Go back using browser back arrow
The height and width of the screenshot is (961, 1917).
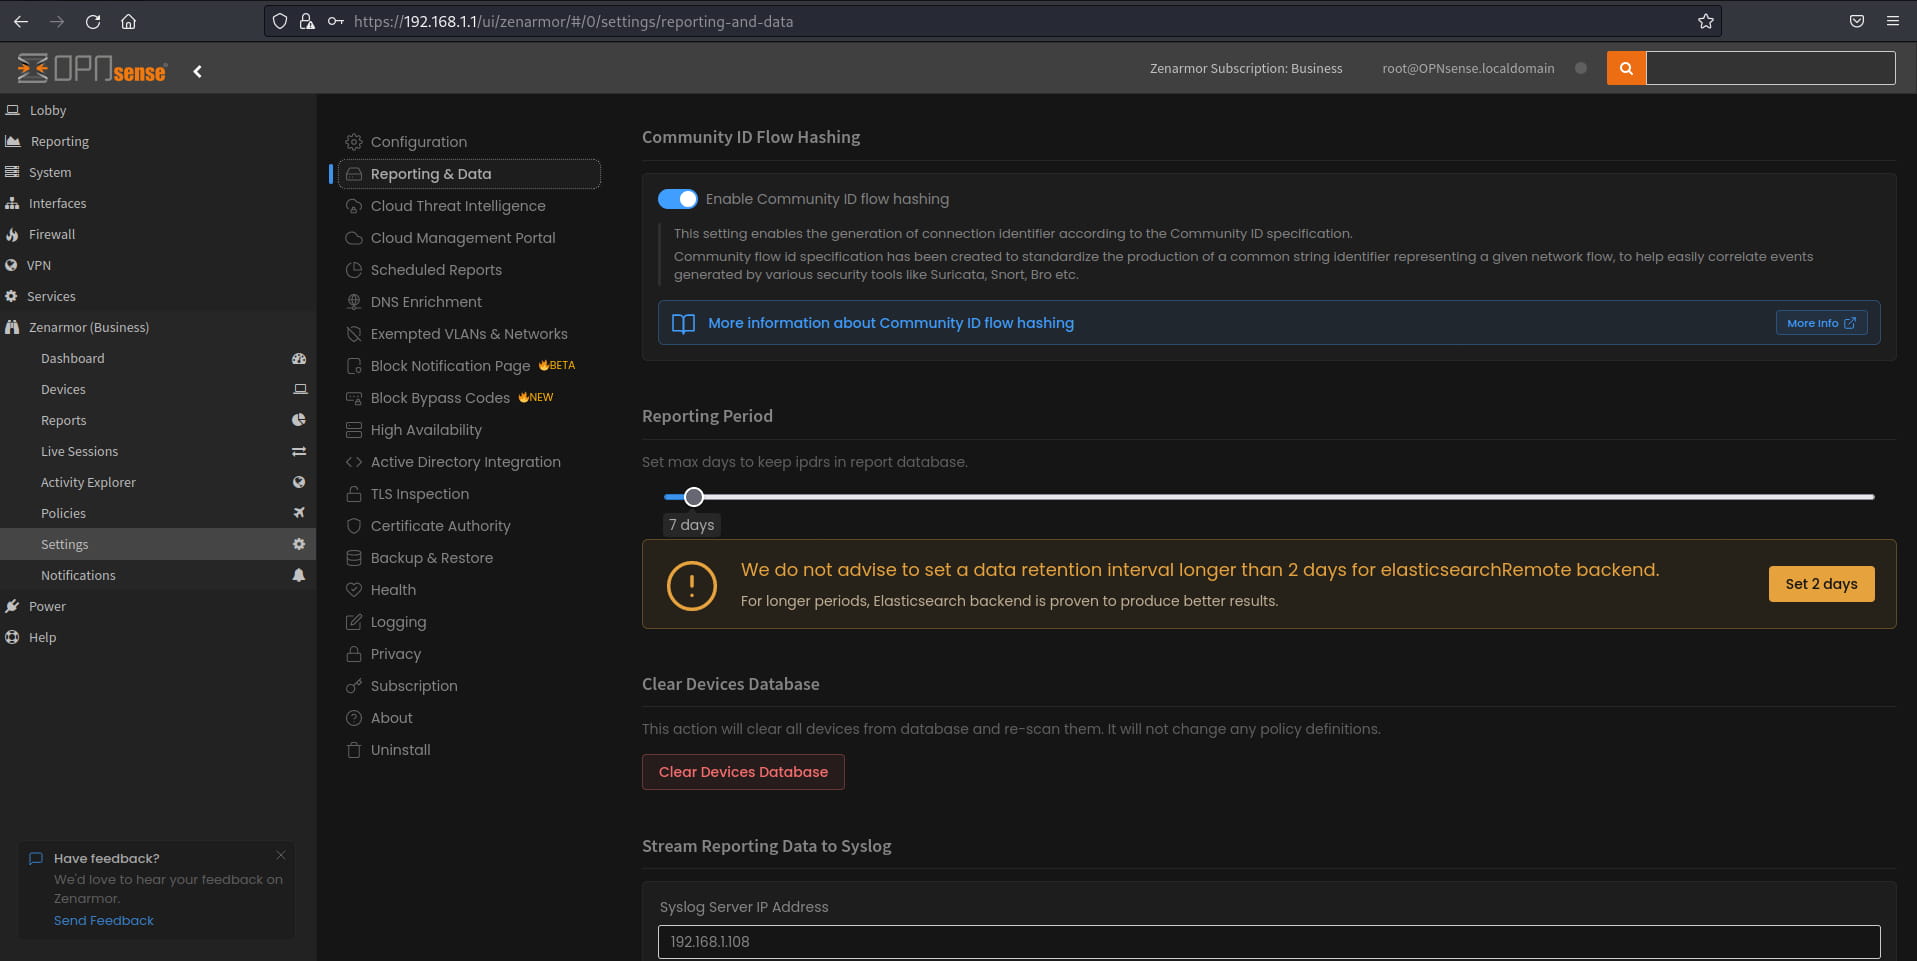tap(21, 21)
